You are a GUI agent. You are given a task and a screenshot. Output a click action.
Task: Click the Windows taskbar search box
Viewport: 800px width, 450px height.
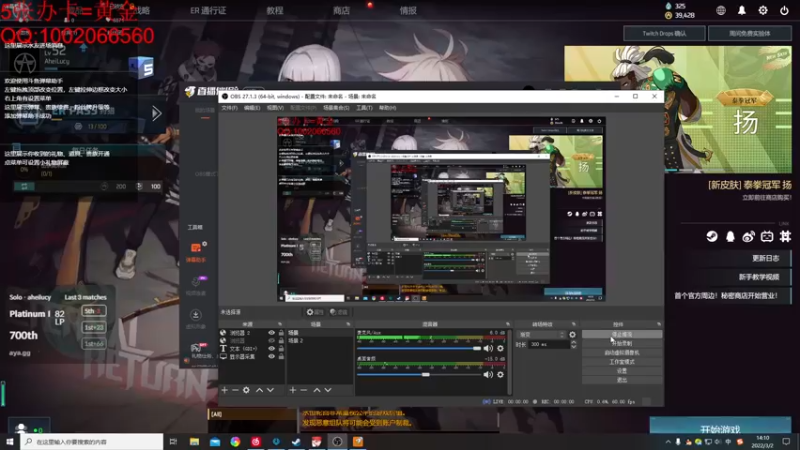click(x=92, y=442)
